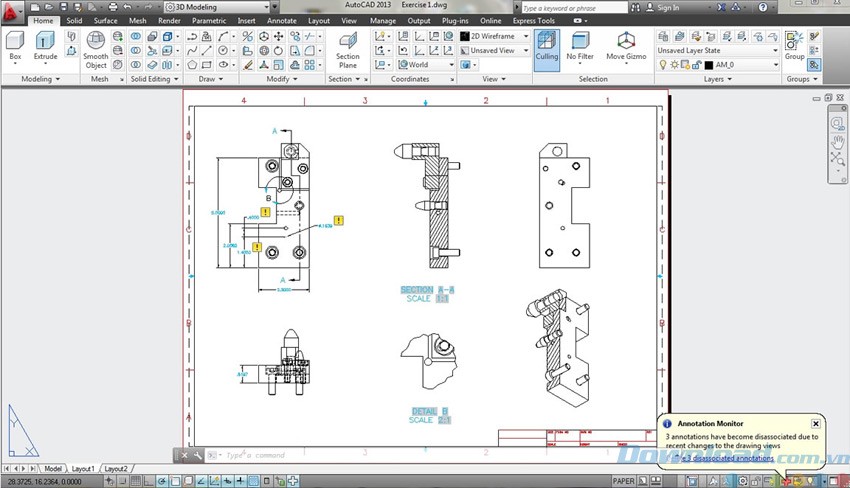Click the Move tool in Modify panel
850x488 pixels.
click(x=279, y=36)
